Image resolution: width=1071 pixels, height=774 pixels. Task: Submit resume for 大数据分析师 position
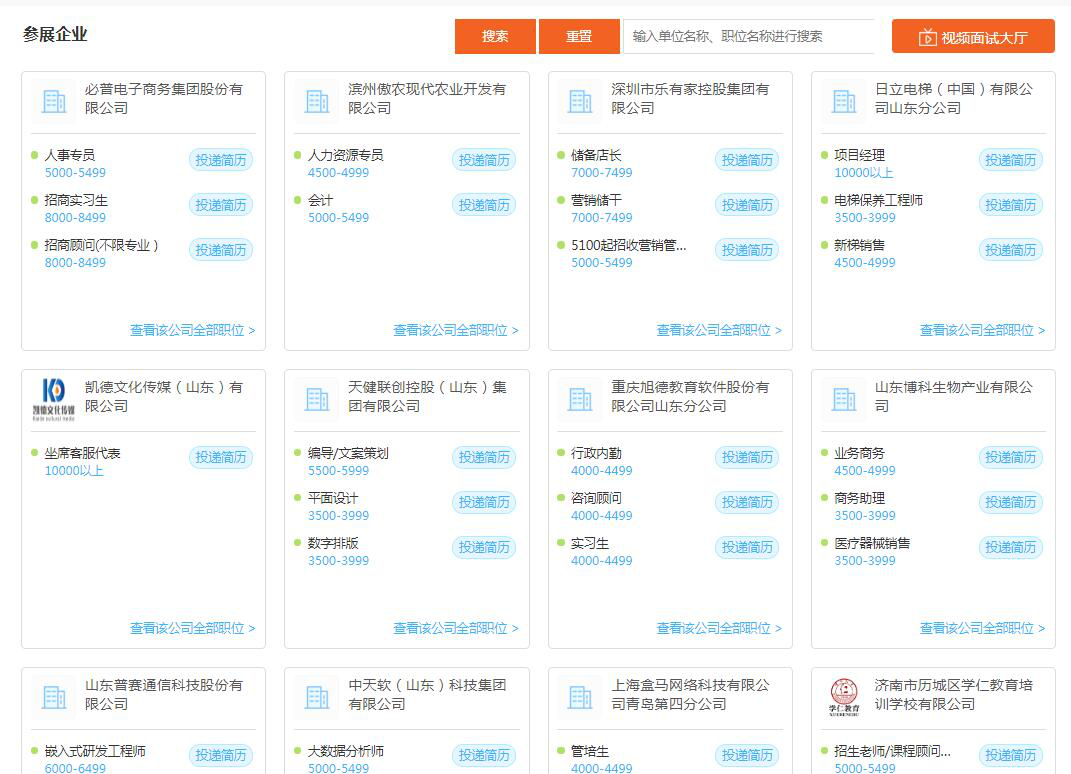[484, 755]
